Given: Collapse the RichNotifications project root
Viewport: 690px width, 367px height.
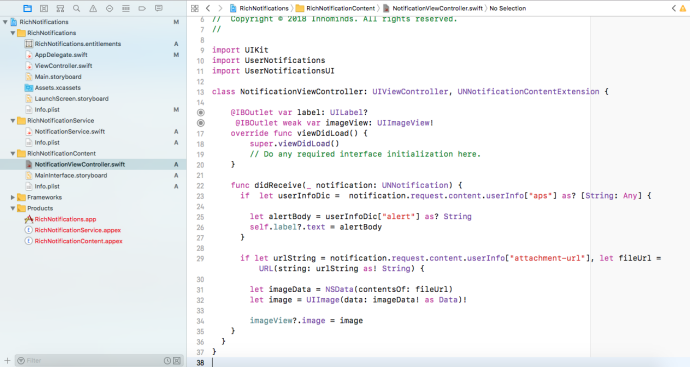Looking at the screenshot, I should [5, 22].
